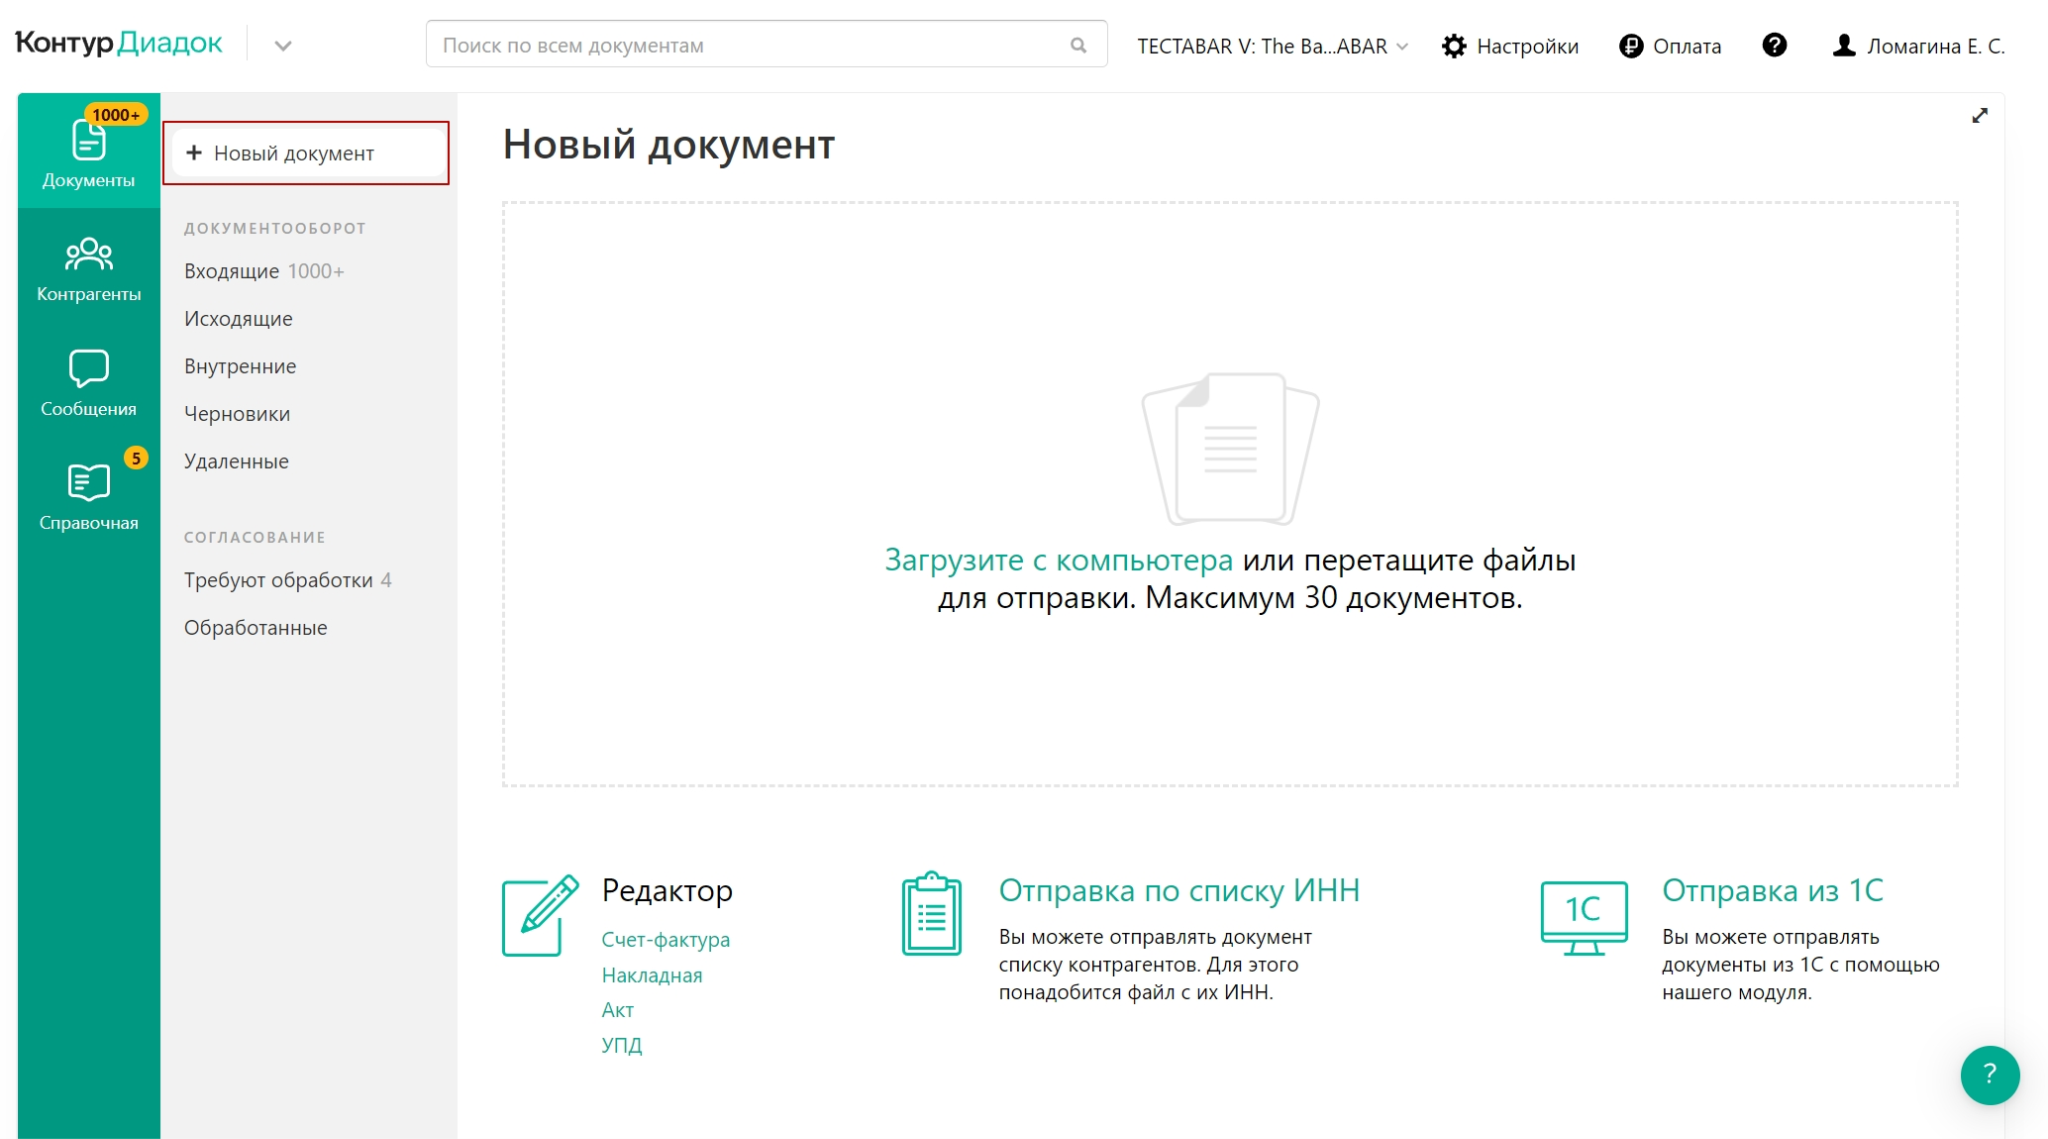Open the Справочная help book section
The image size is (2048, 1139).
(x=88, y=496)
